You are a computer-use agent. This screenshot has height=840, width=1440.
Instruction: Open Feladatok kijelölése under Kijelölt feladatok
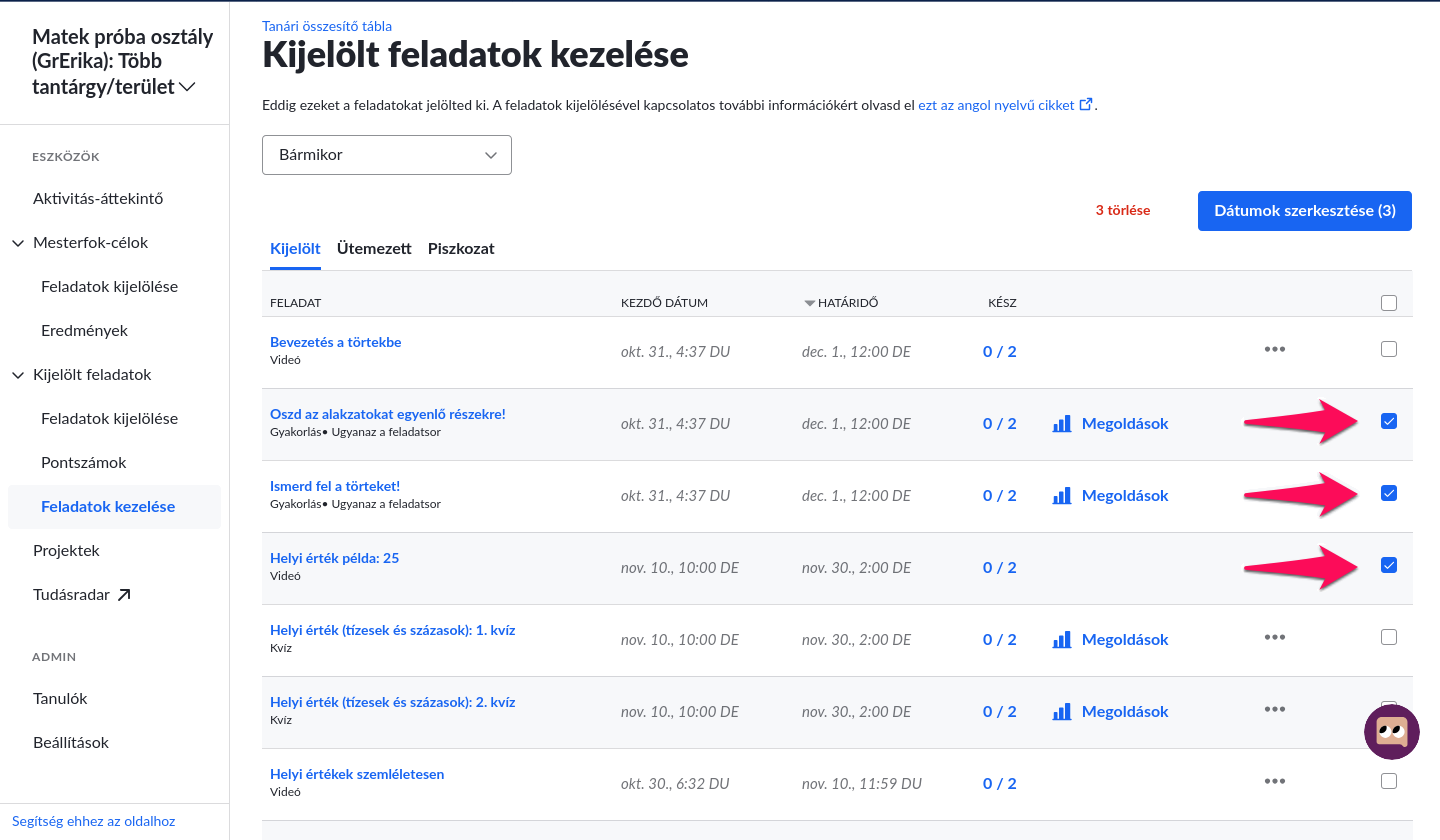pos(109,419)
